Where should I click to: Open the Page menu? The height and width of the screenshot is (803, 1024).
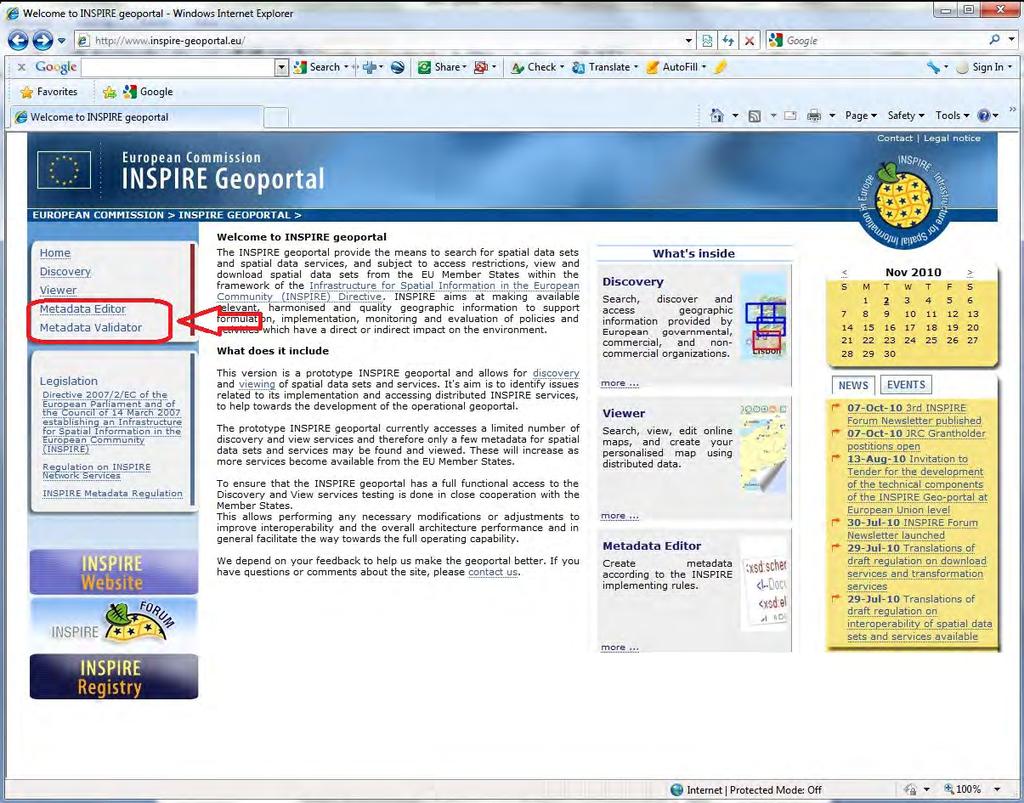[x=861, y=116]
